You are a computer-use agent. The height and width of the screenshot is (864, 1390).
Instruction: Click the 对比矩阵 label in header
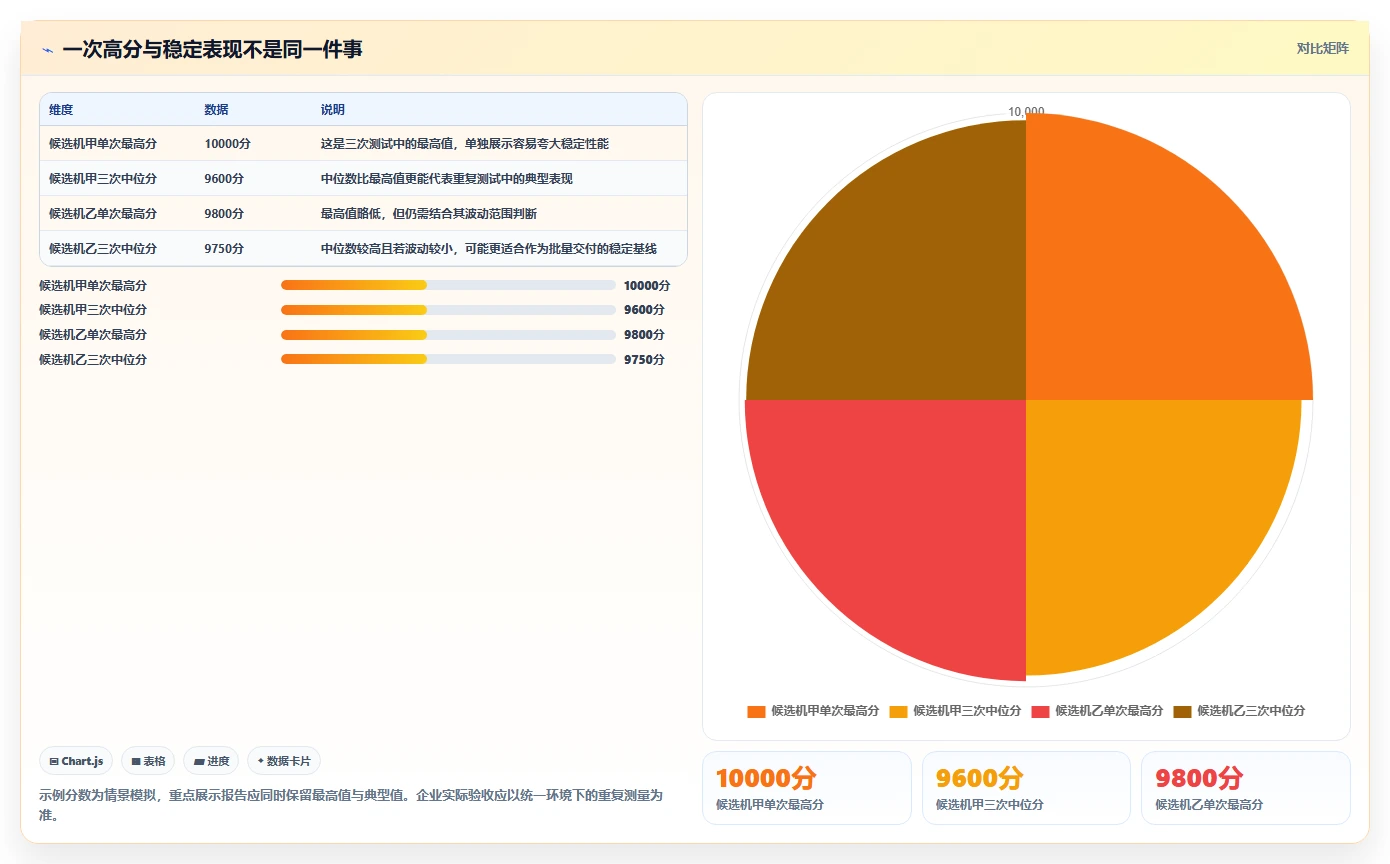[1322, 48]
